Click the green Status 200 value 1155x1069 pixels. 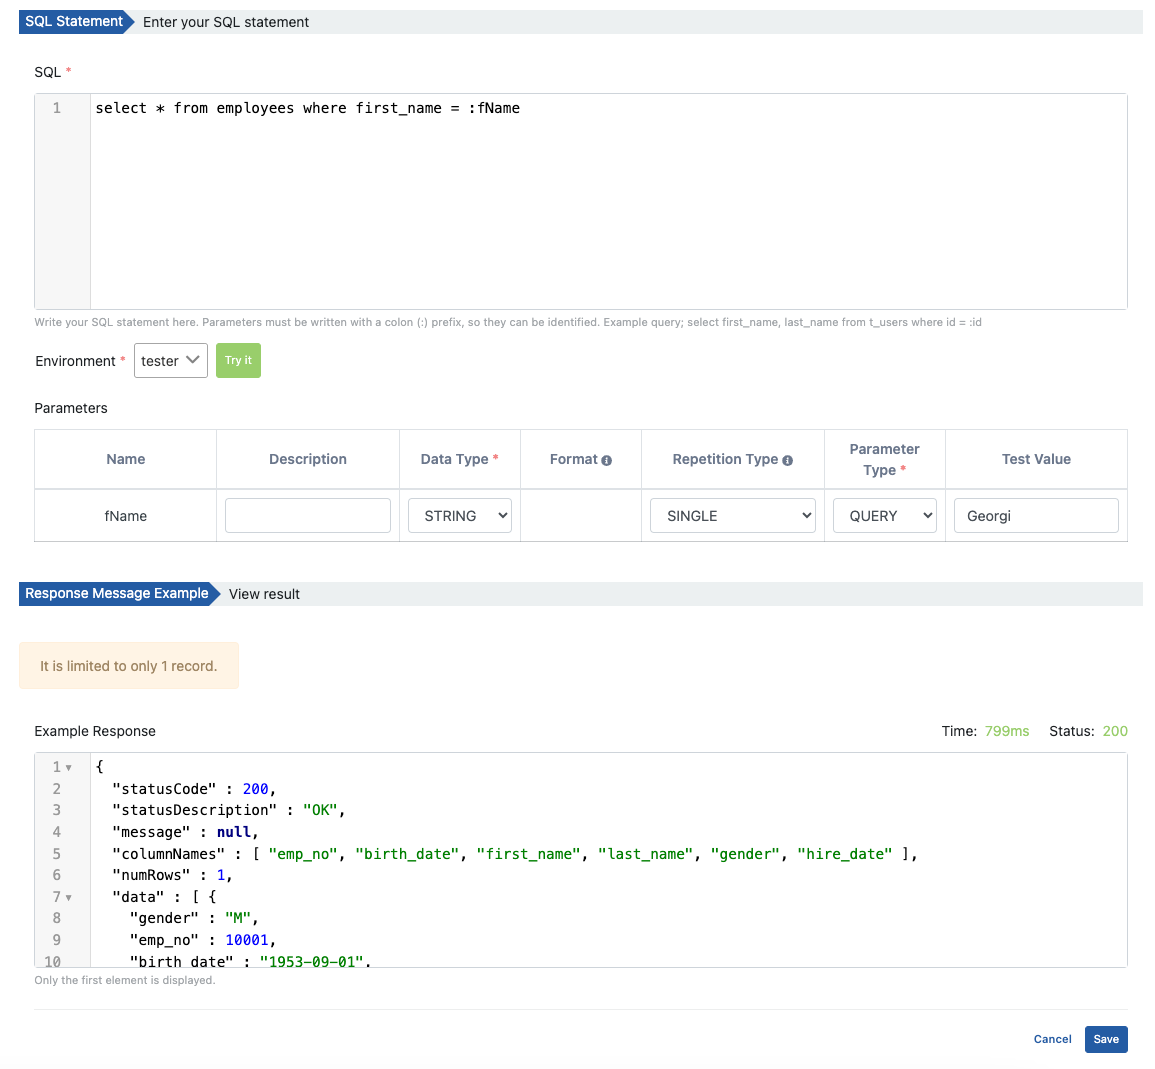point(1115,731)
